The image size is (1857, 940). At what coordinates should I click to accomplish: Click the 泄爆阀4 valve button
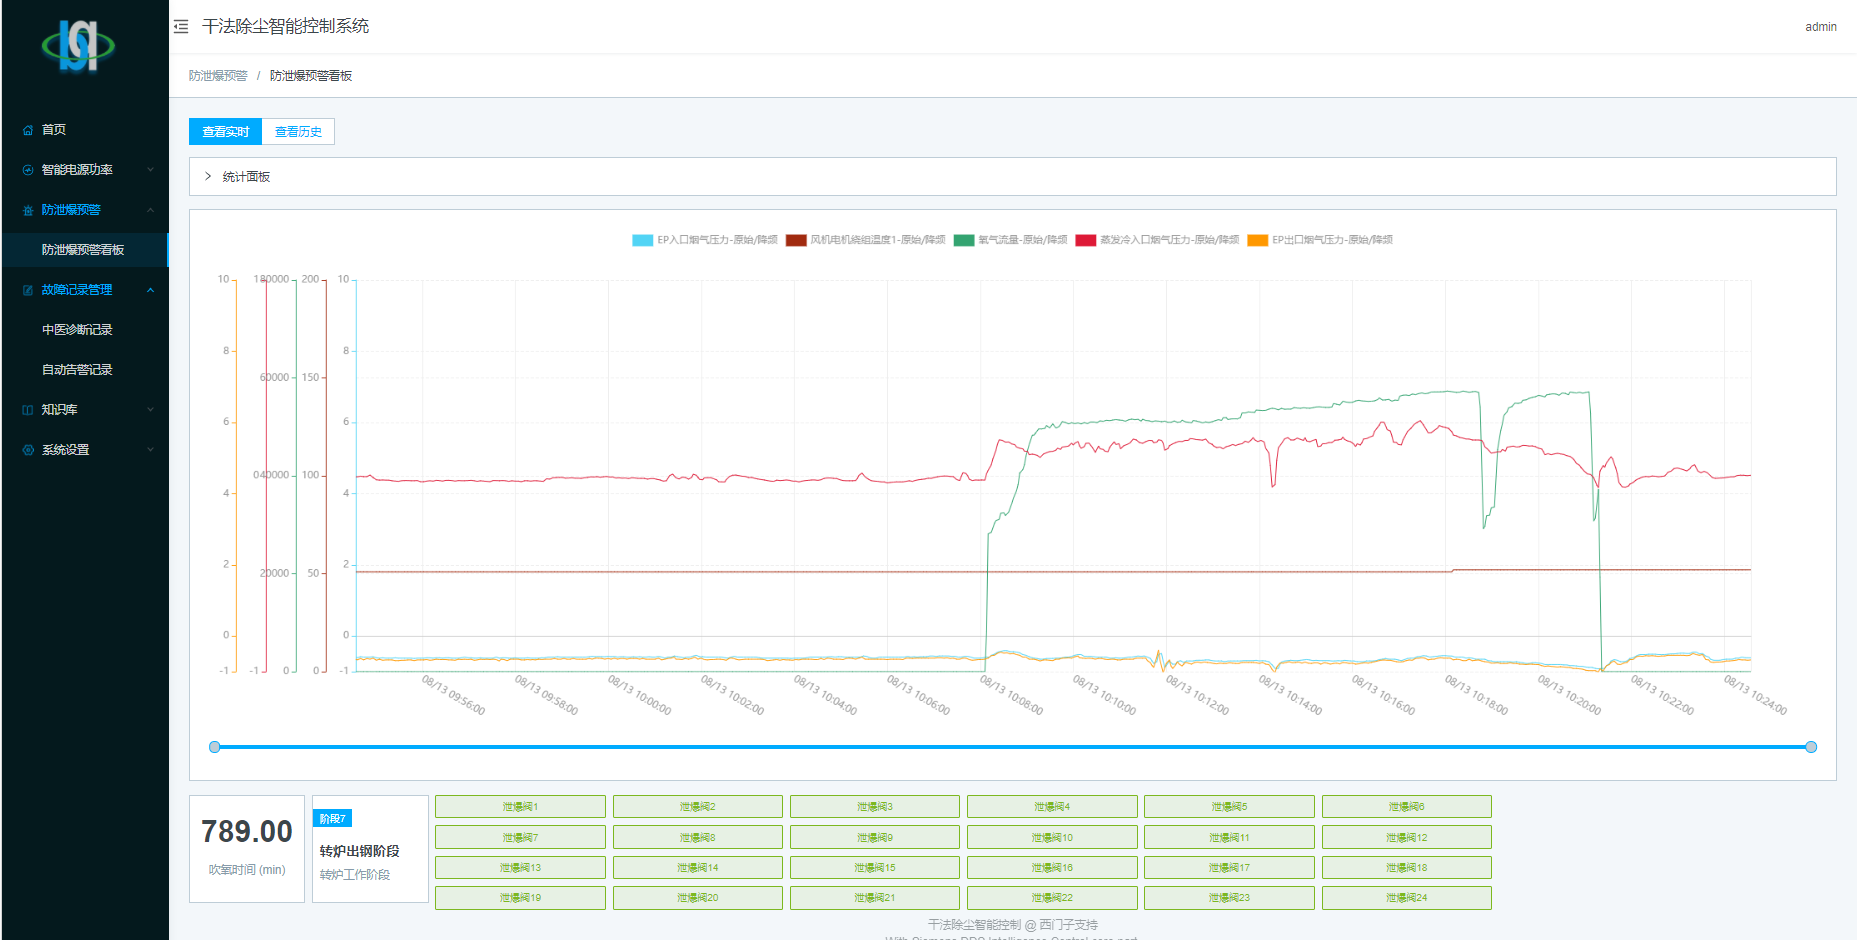click(1052, 807)
